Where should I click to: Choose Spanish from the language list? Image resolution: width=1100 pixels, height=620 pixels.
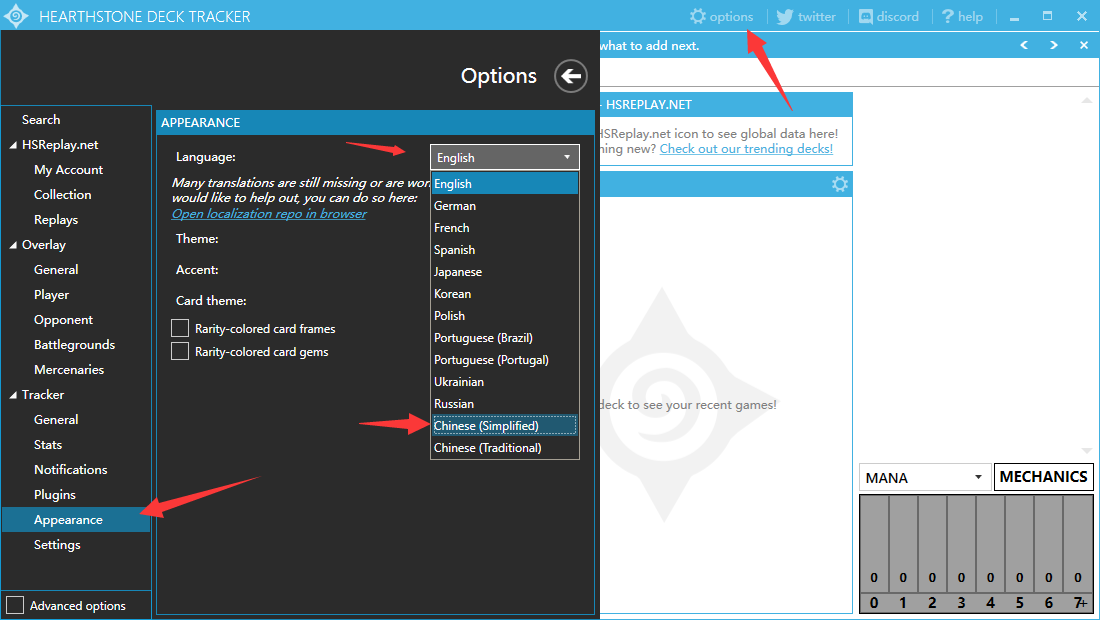point(504,250)
